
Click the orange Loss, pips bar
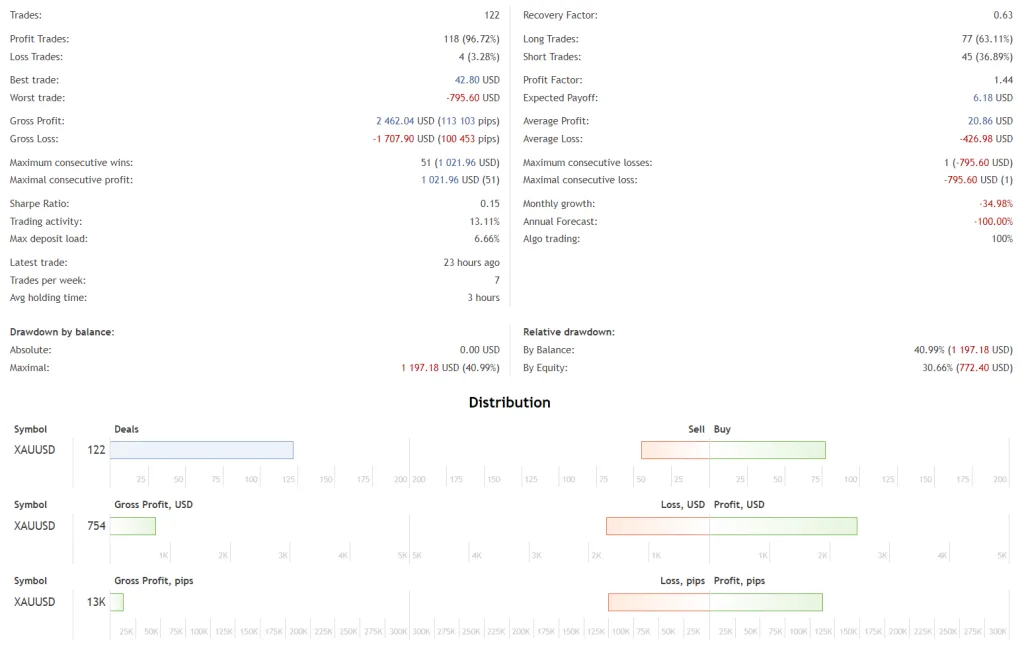(658, 602)
